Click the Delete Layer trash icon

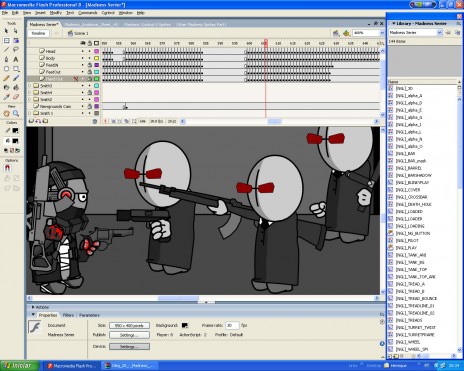pos(95,121)
